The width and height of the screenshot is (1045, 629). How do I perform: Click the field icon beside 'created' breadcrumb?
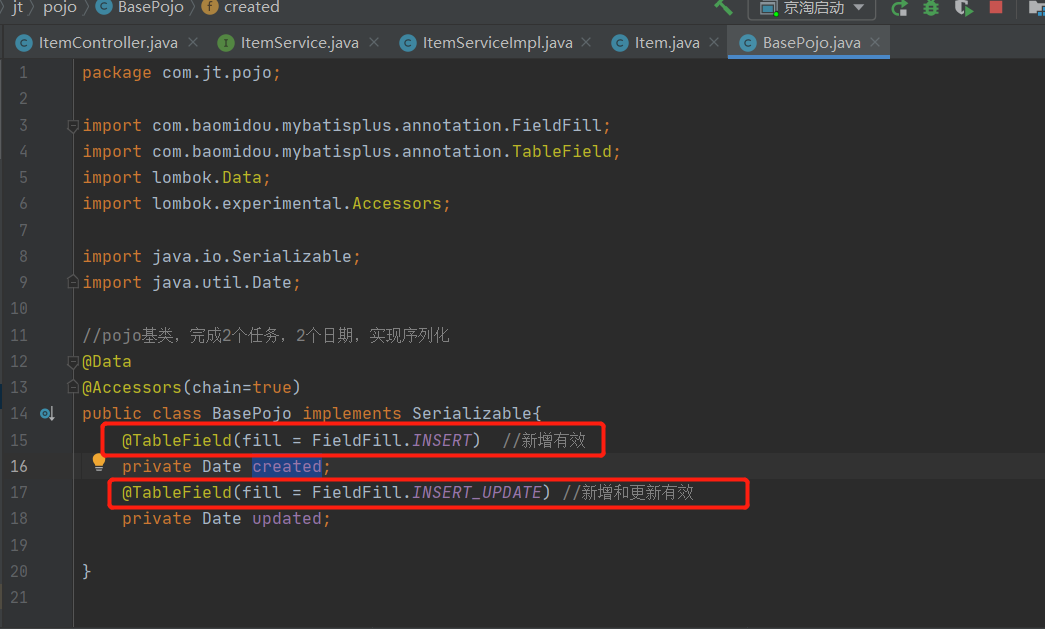(209, 7)
